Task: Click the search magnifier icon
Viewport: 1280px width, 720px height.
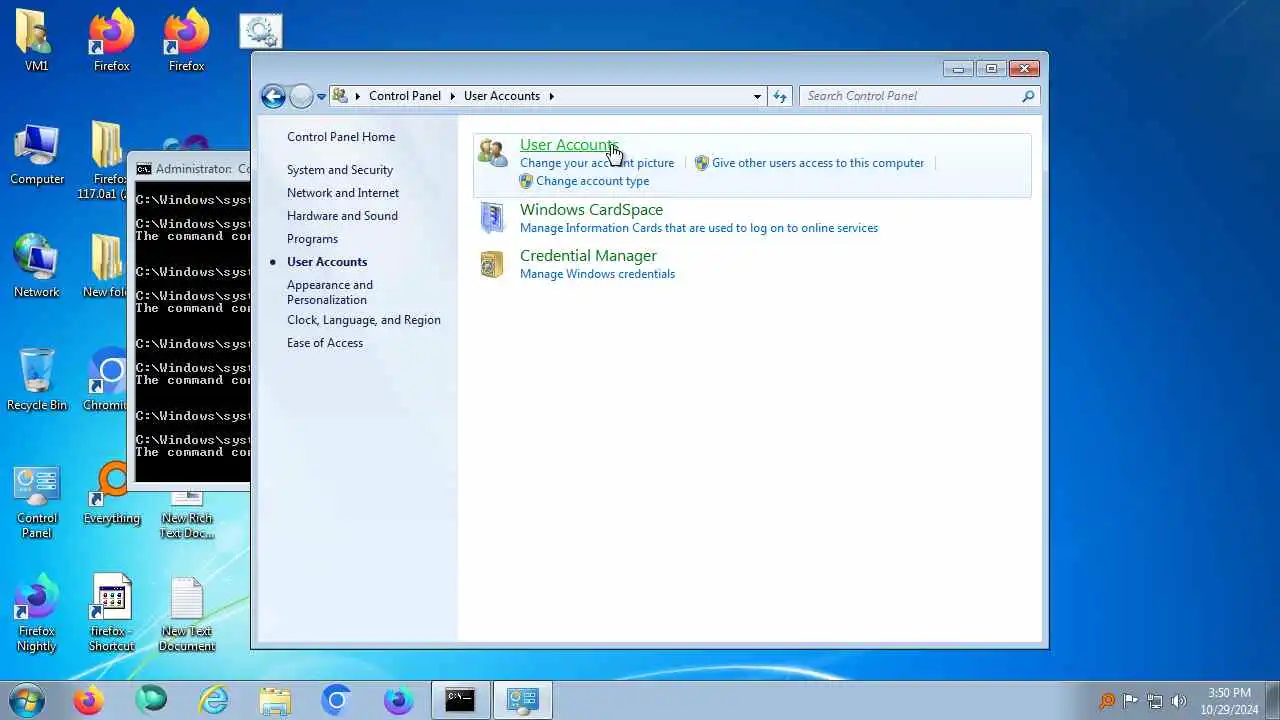Action: [x=1028, y=96]
